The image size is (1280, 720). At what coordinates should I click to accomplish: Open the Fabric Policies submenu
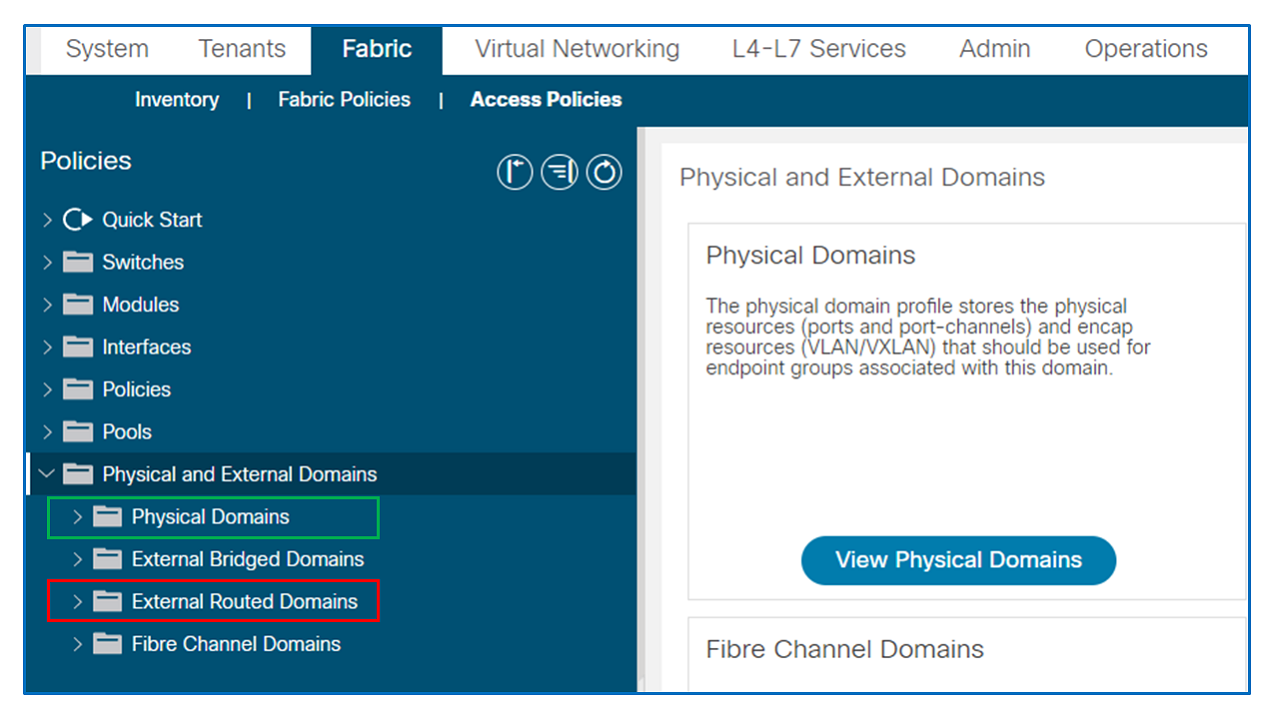click(344, 100)
